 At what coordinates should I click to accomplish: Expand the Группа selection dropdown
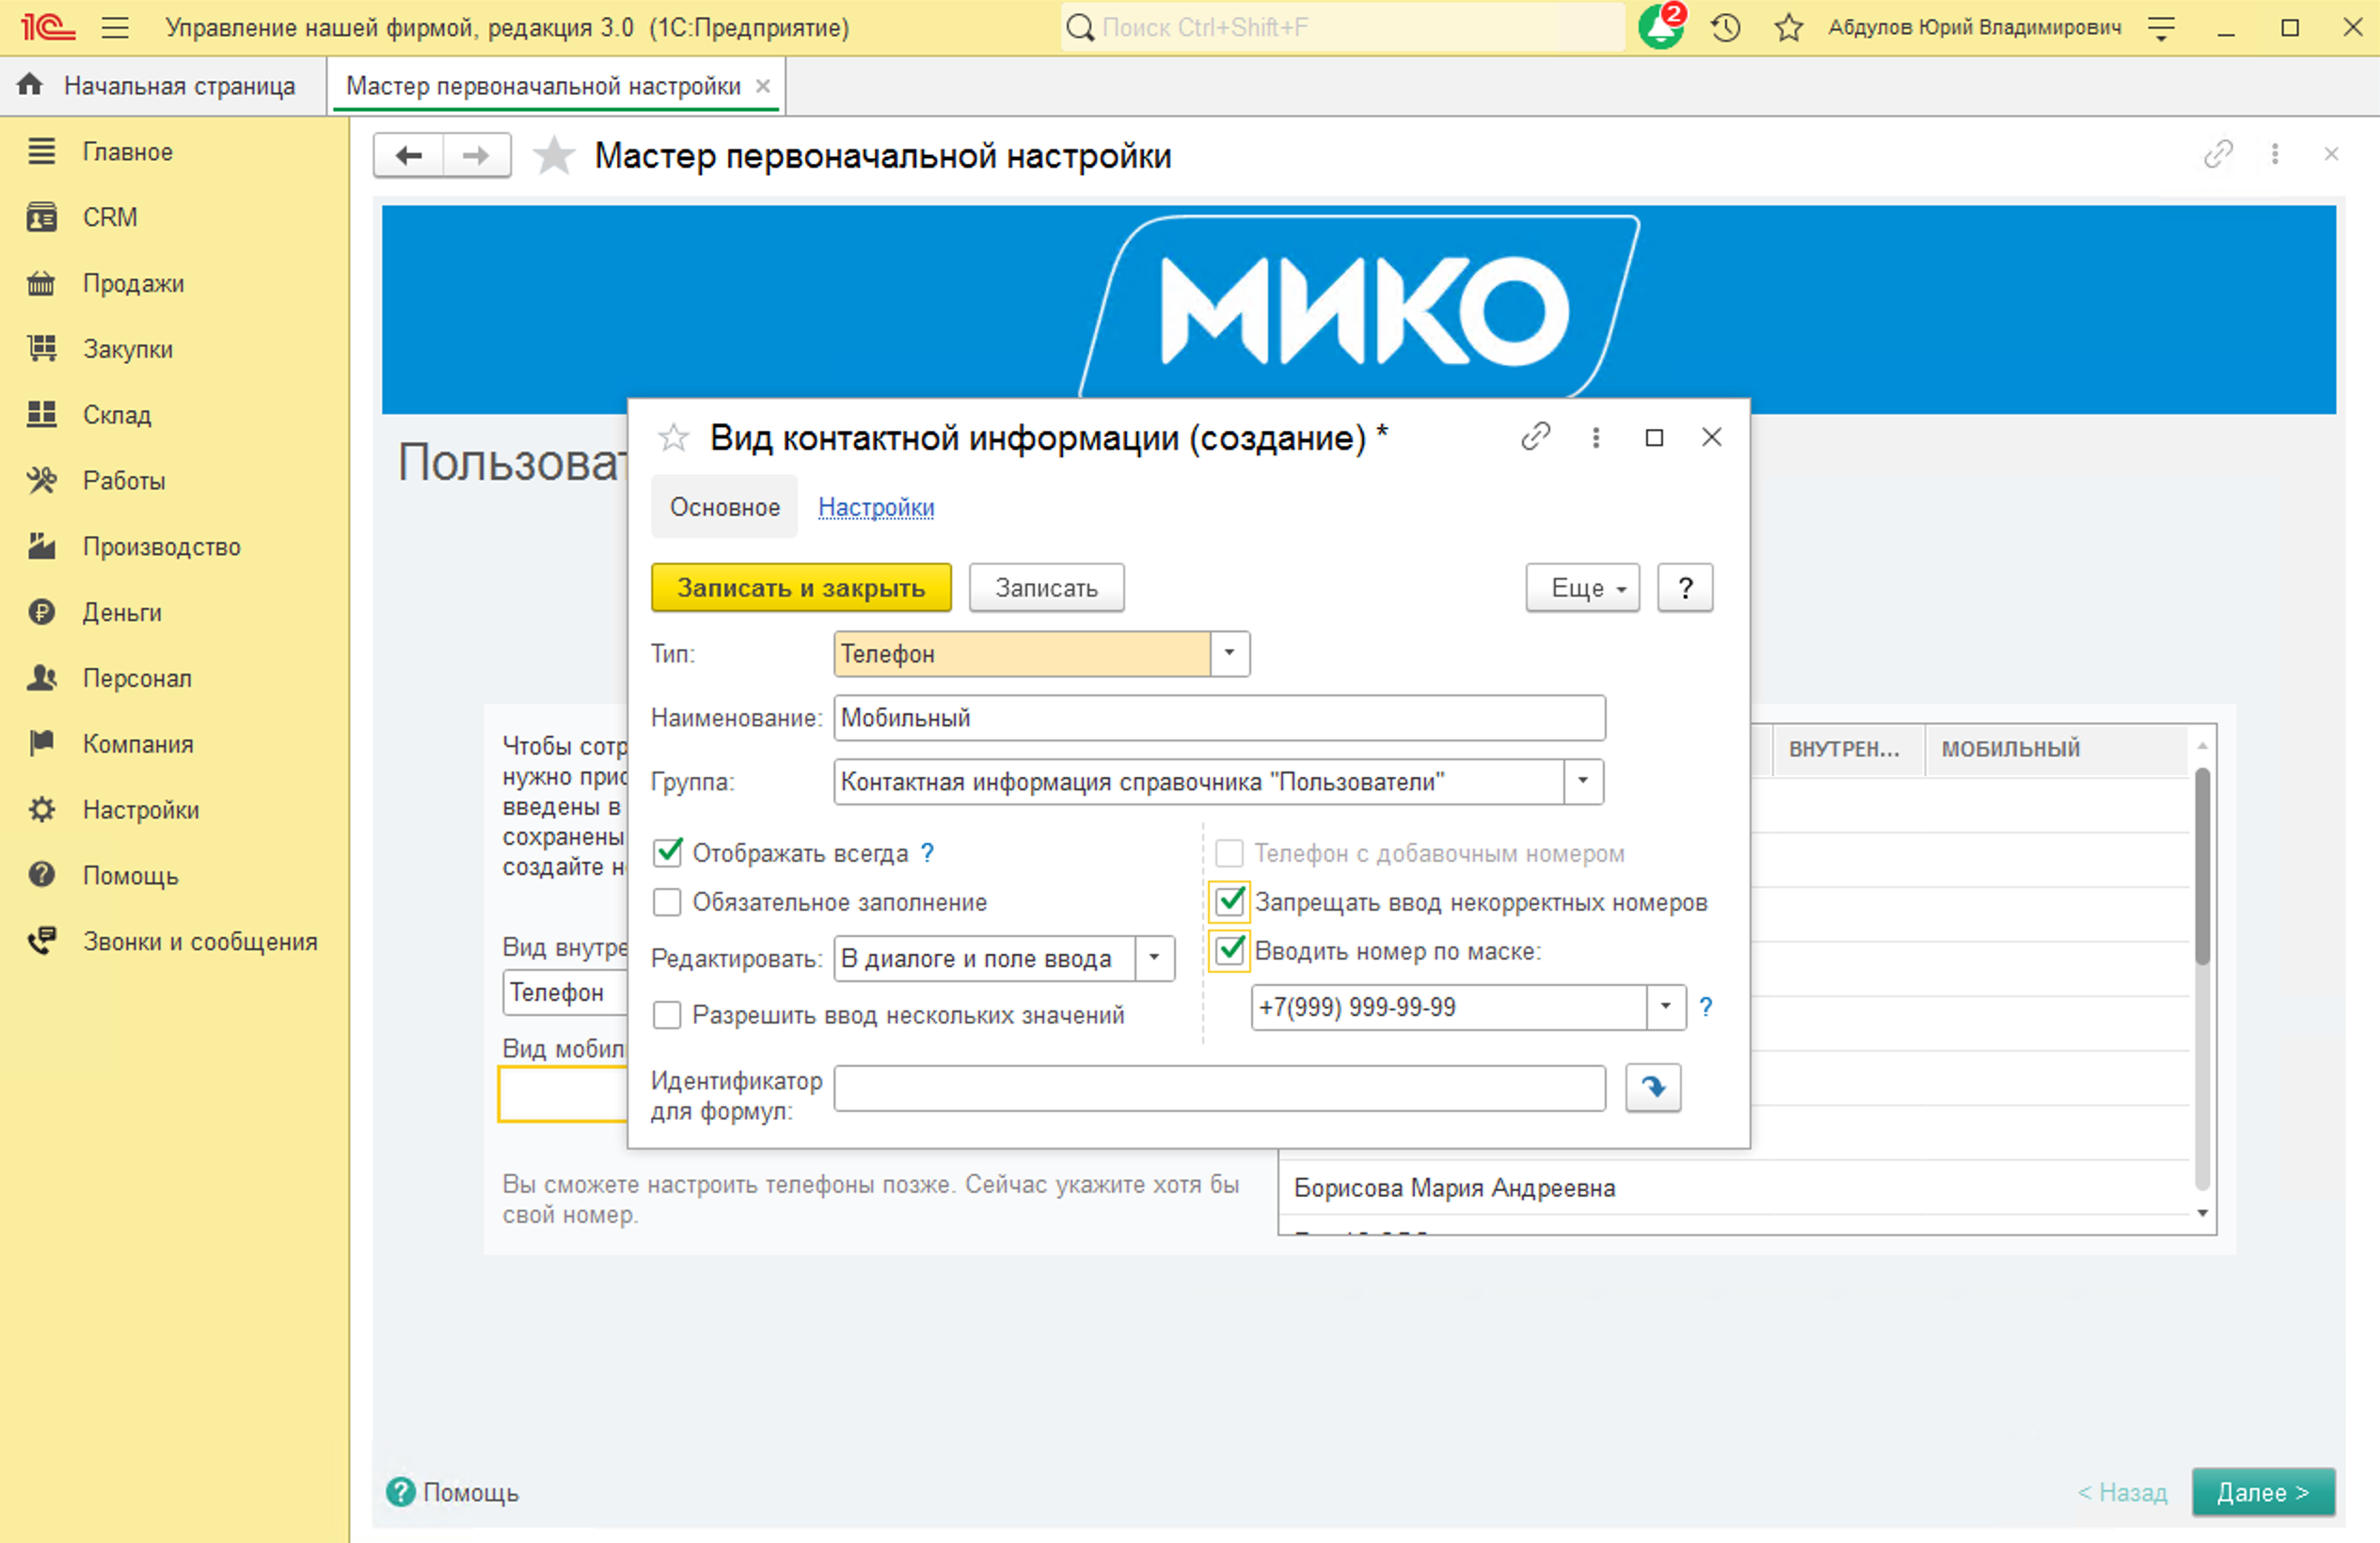point(1581,782)
